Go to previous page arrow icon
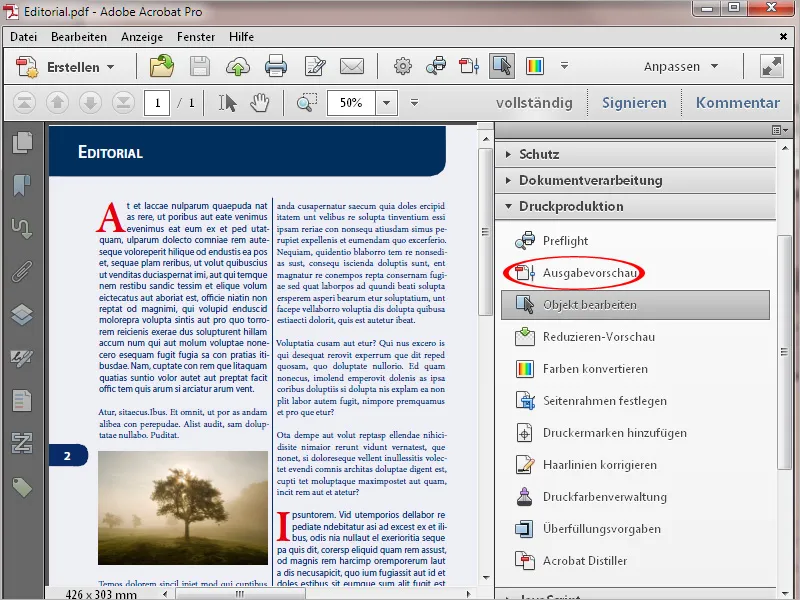Viewport: 800px width, 600px height. [x=57, y=103]
